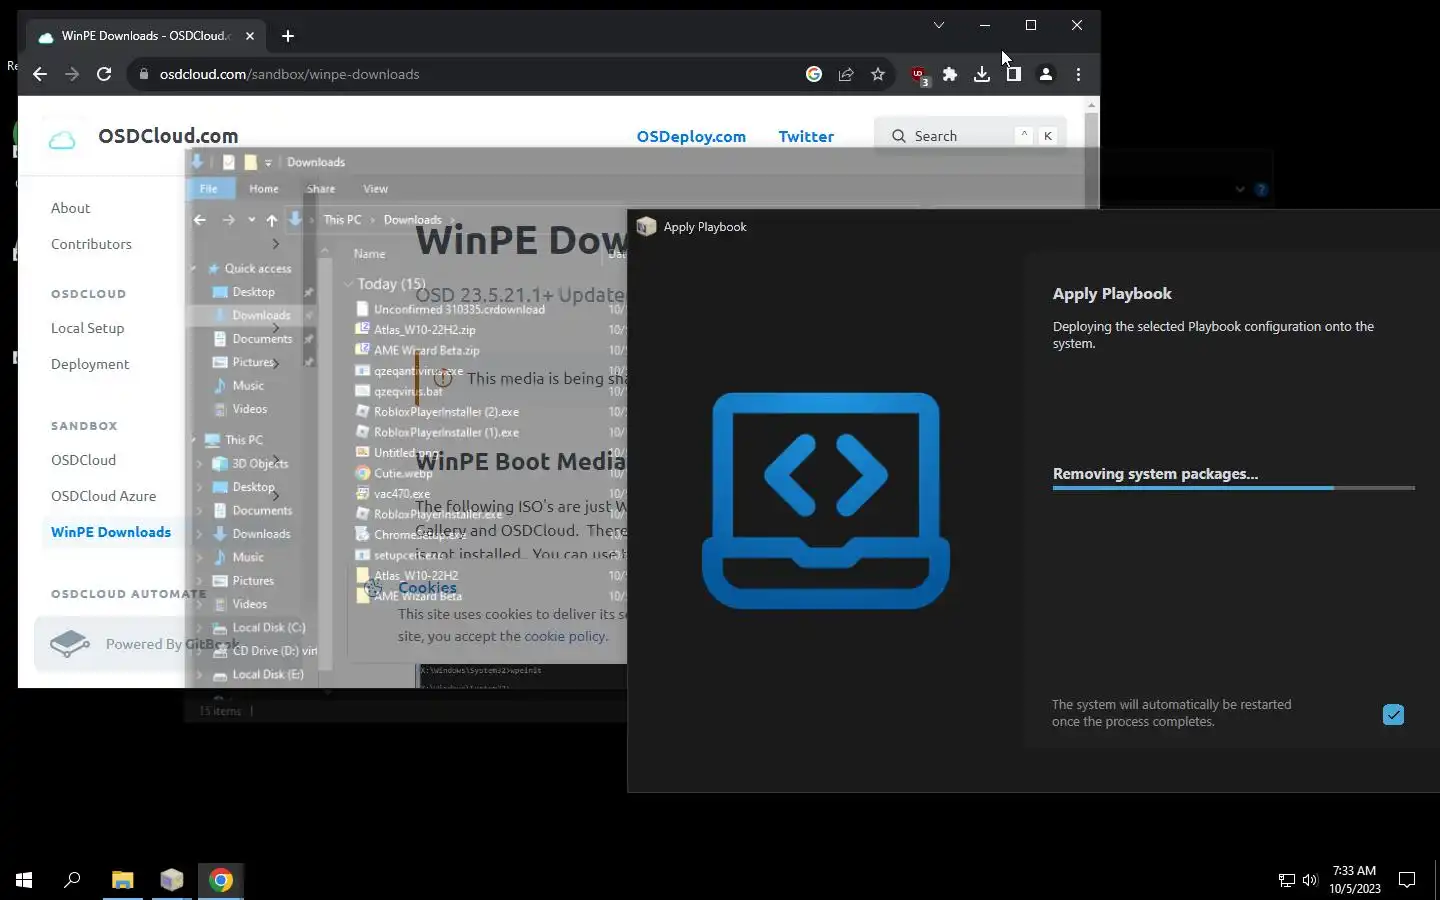Image resolution: width=1440 pixels, height=900 pixels.
Task: Expand the Local Setup sidebar chevron
Action: click(x=275, y=328)
